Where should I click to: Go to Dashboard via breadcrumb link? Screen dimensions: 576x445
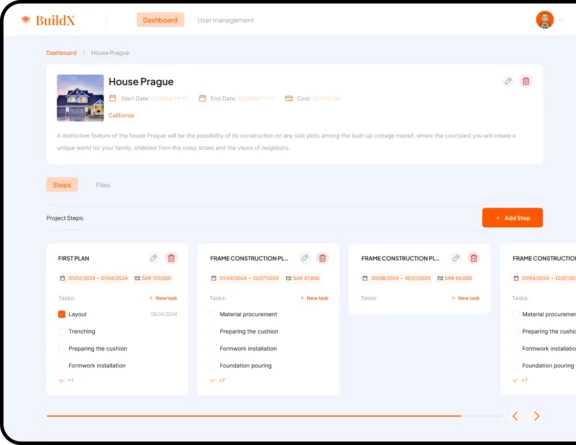coord(61,53)
